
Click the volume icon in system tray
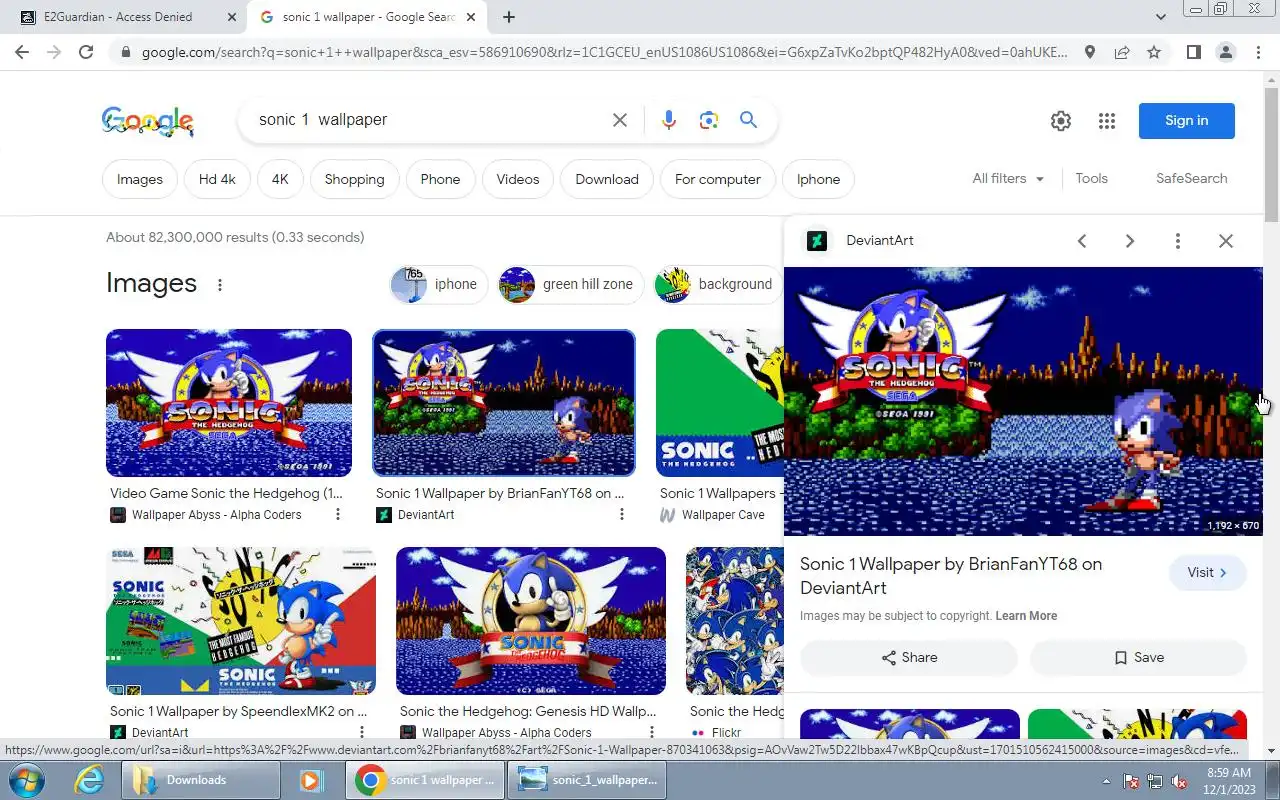click(x=1180, y=781)
